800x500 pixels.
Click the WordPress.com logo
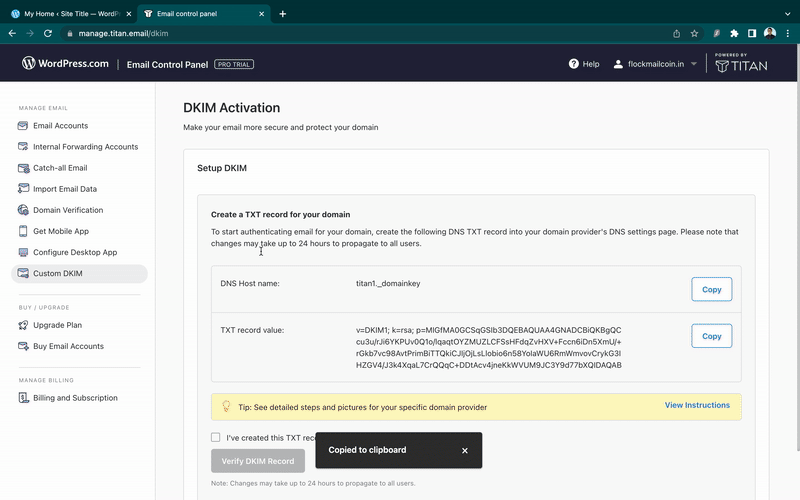(65, 63)
